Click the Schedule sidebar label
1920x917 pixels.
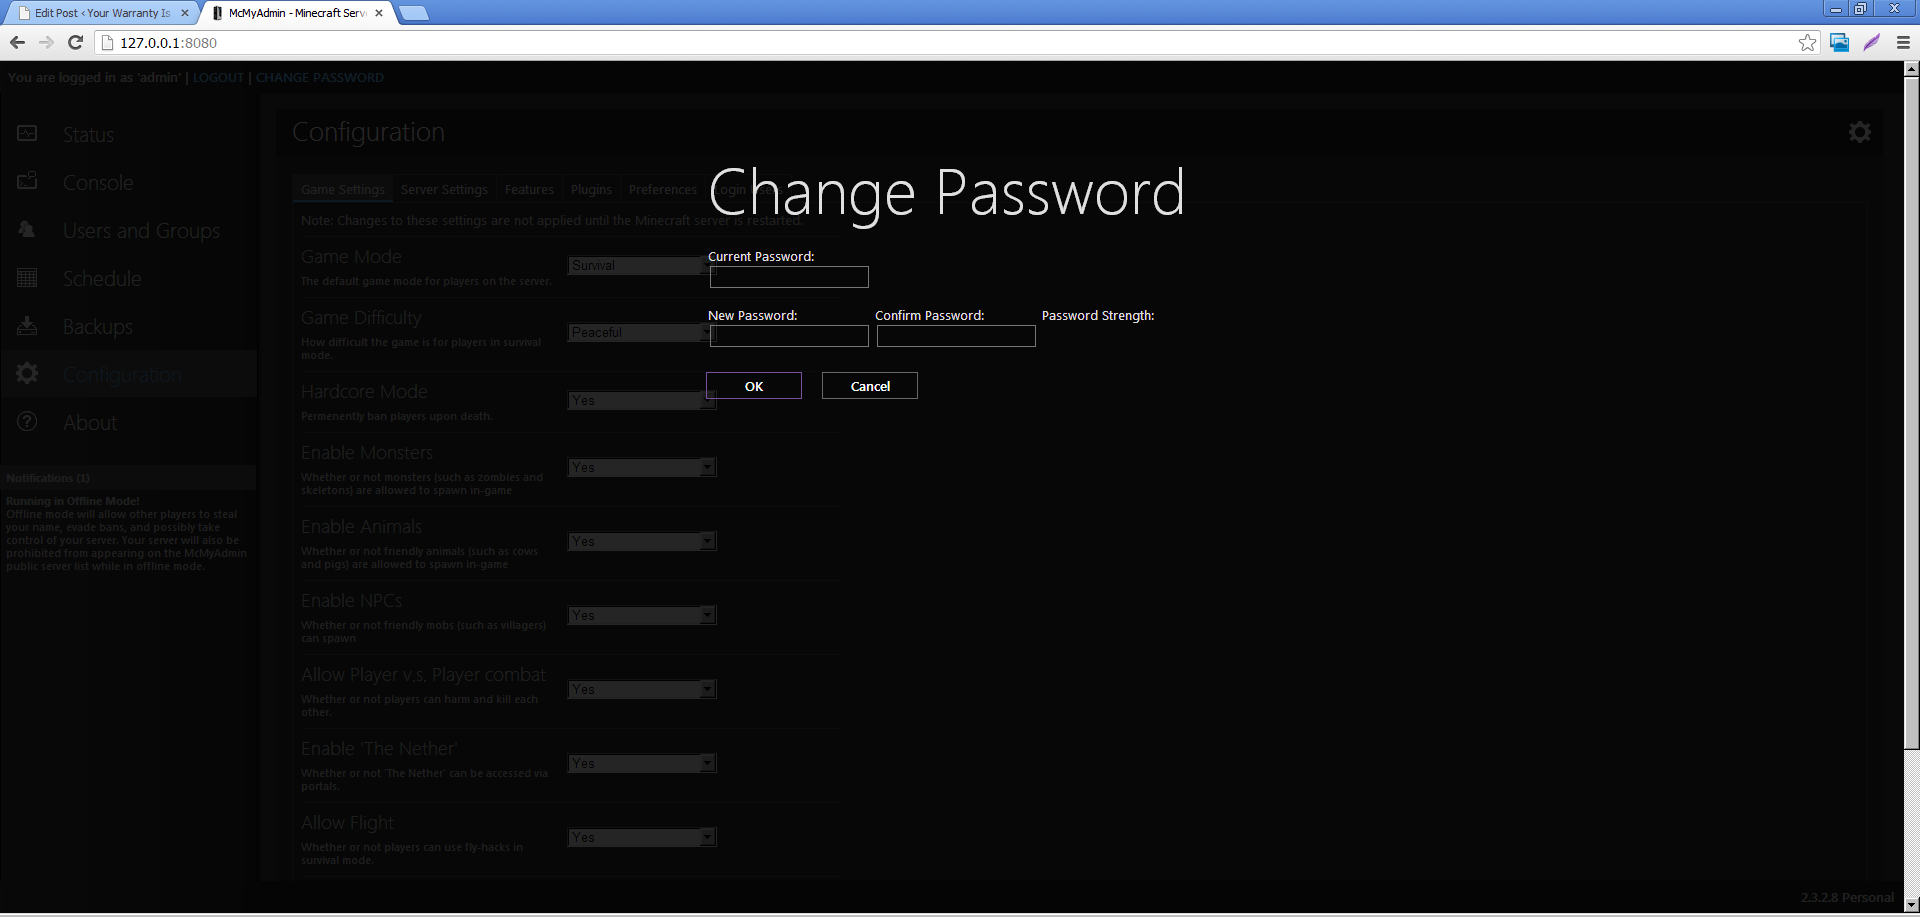tap(102, 278)
